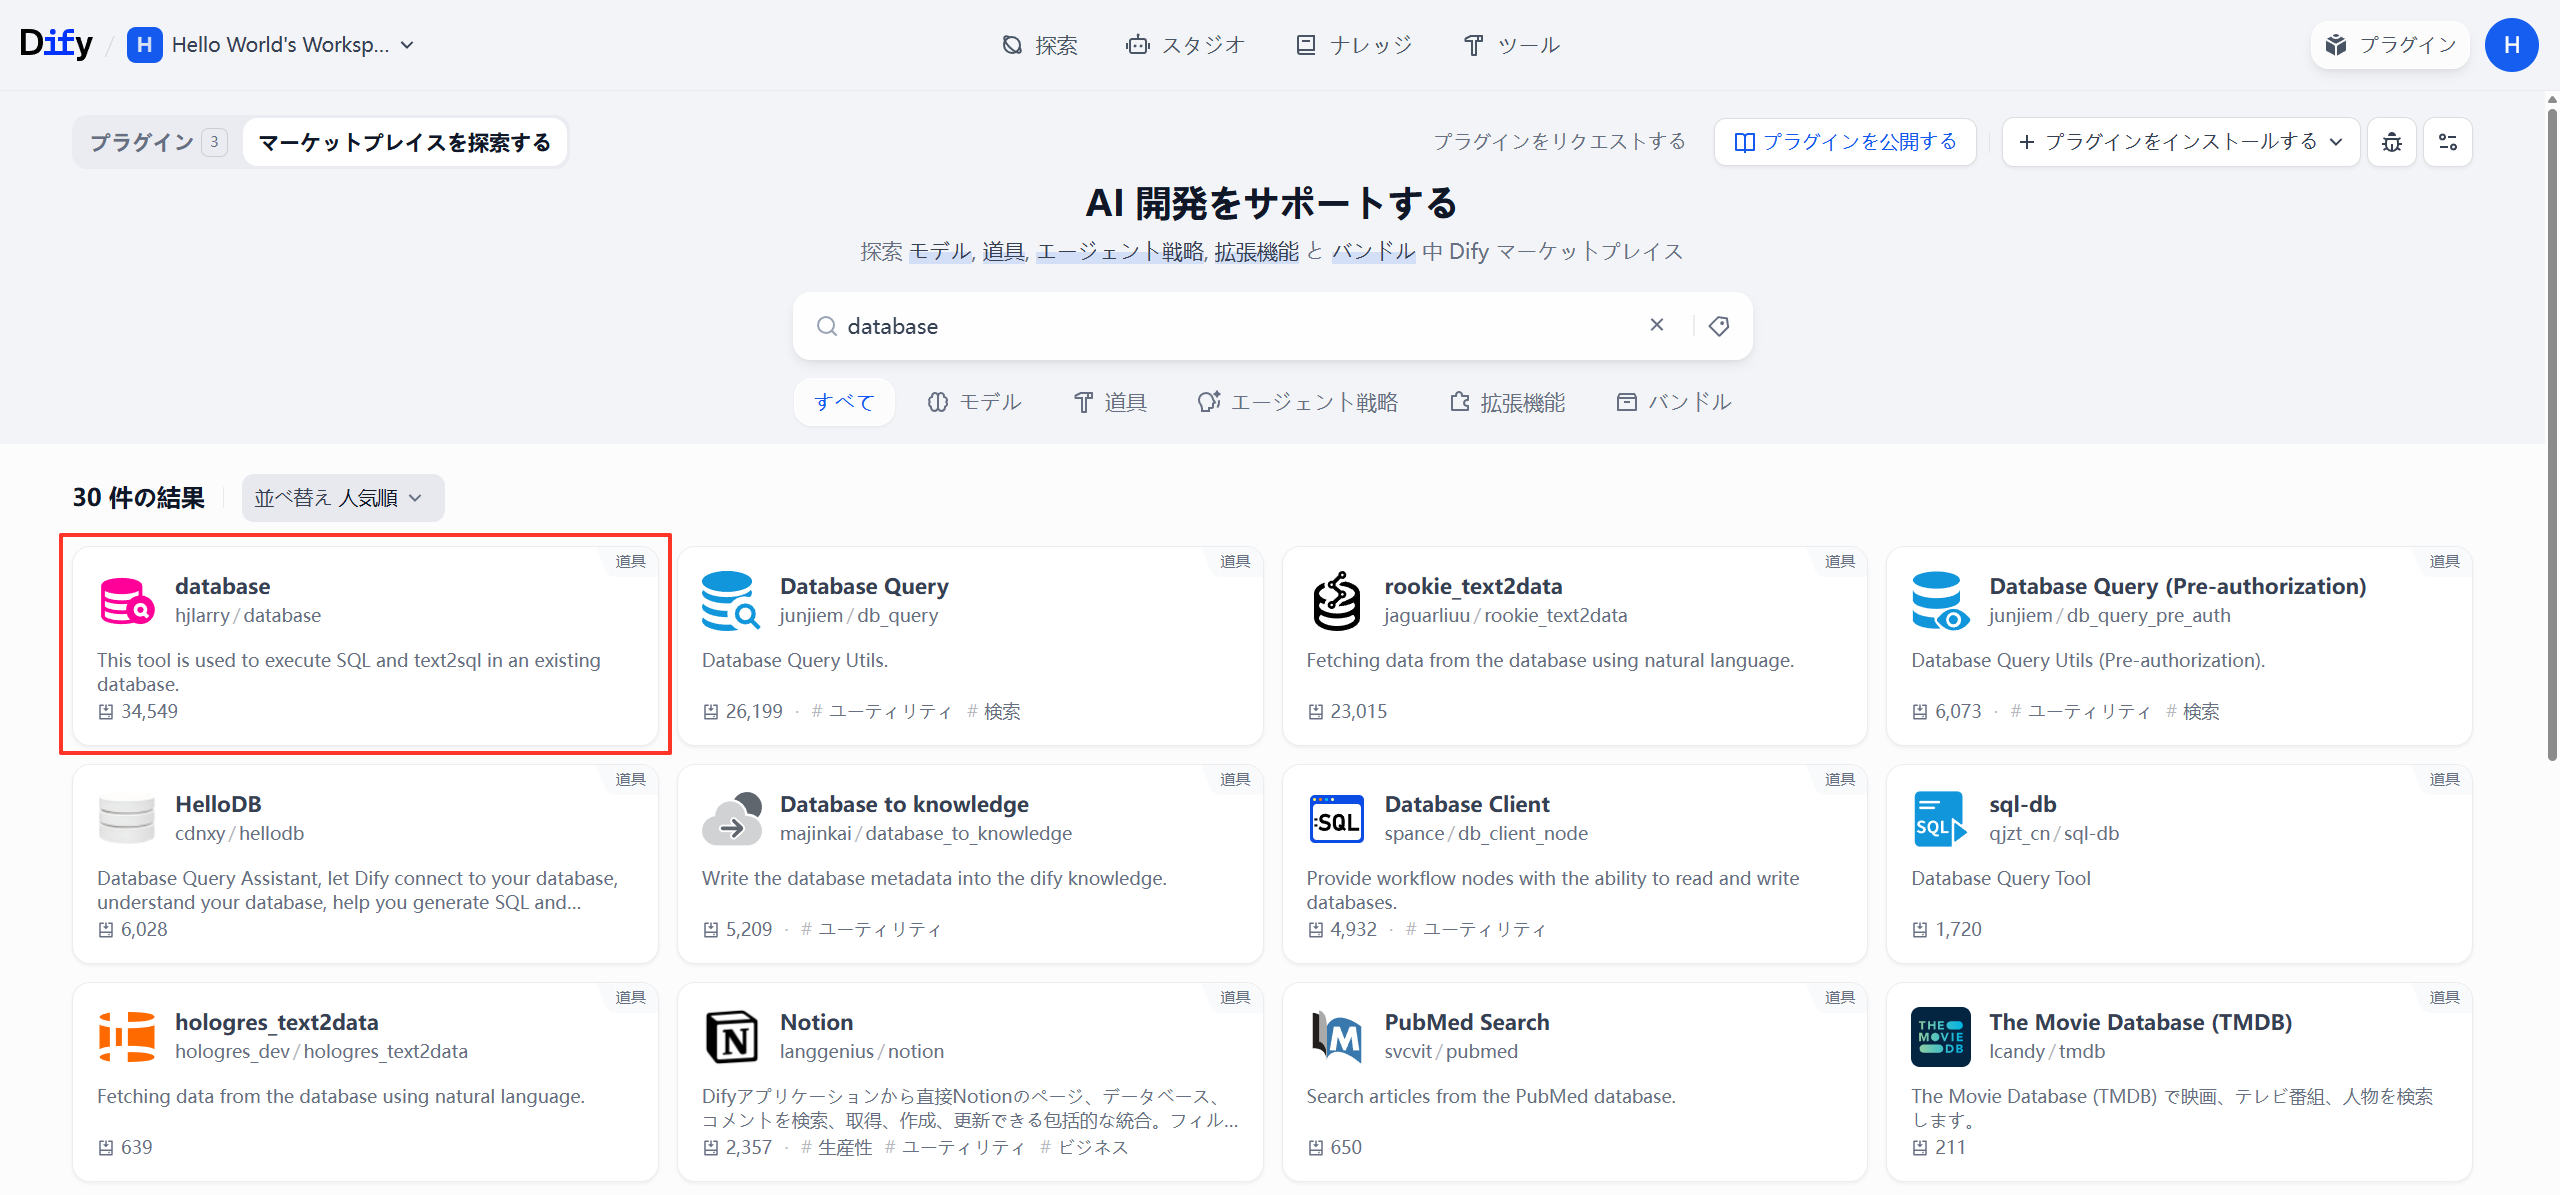Click the tag filter icon beside the search bar
Image resolution: width=2560 pixels, height=1195 pixels.
point(1719,325)
